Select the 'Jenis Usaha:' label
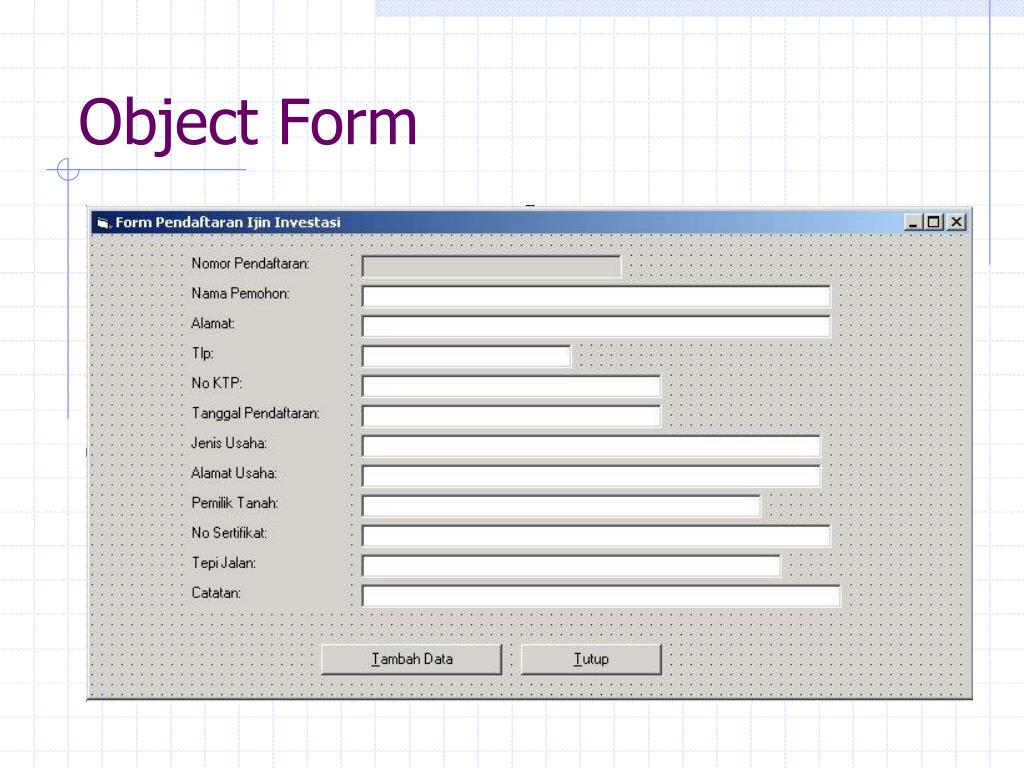Image resolution: width=1024 pixels, height=768 pixels. 229,443
